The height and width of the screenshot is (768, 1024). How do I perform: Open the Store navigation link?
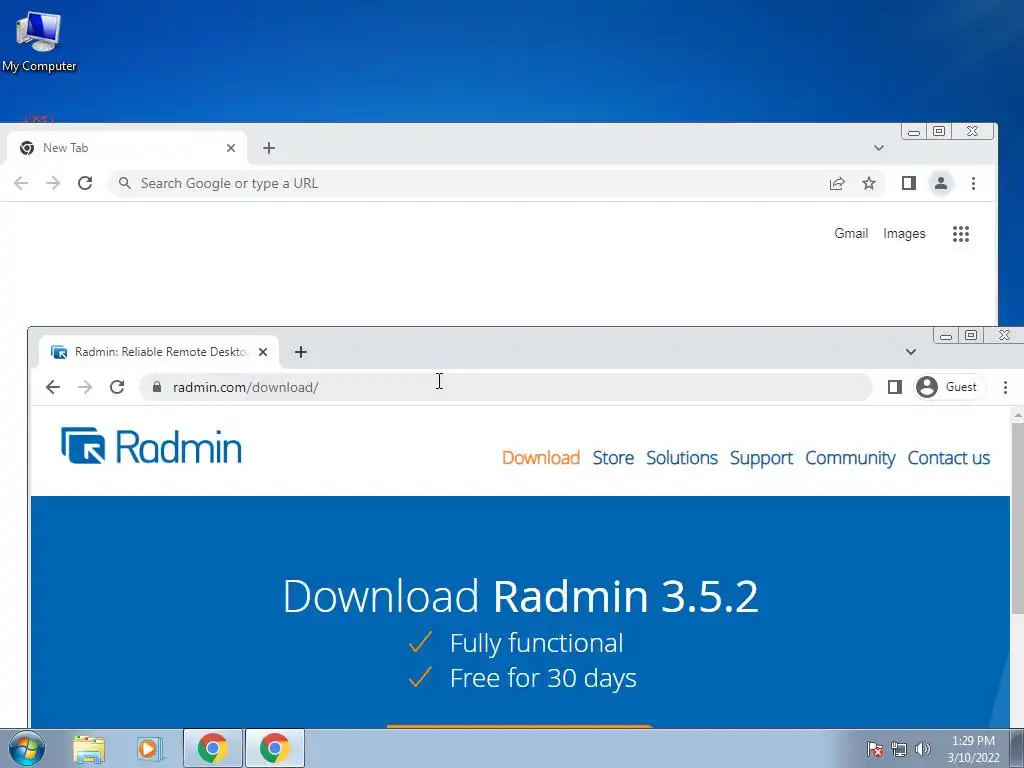coord(613,458)
